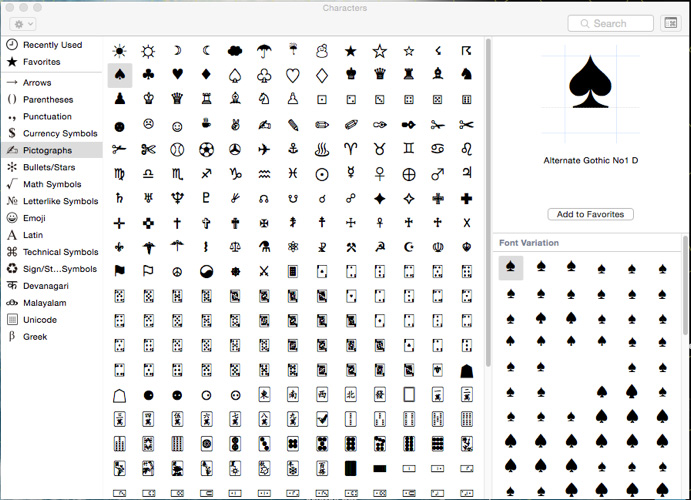The height and width of the screenshot is (500, 691).
Task: Select the solid black star character
Action: pos(350,51)
